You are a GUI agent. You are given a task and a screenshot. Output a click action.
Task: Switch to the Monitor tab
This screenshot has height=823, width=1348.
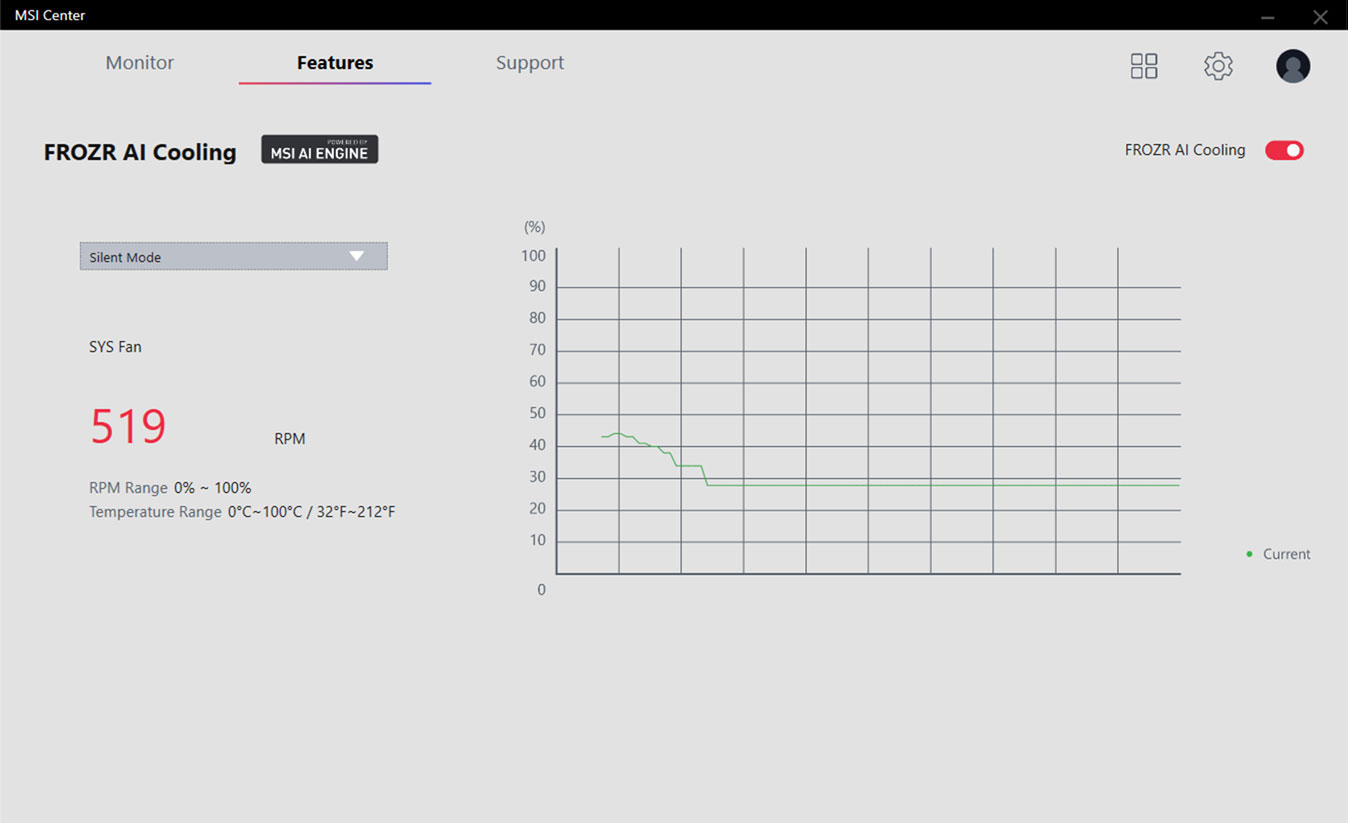[x=140, y=63]
